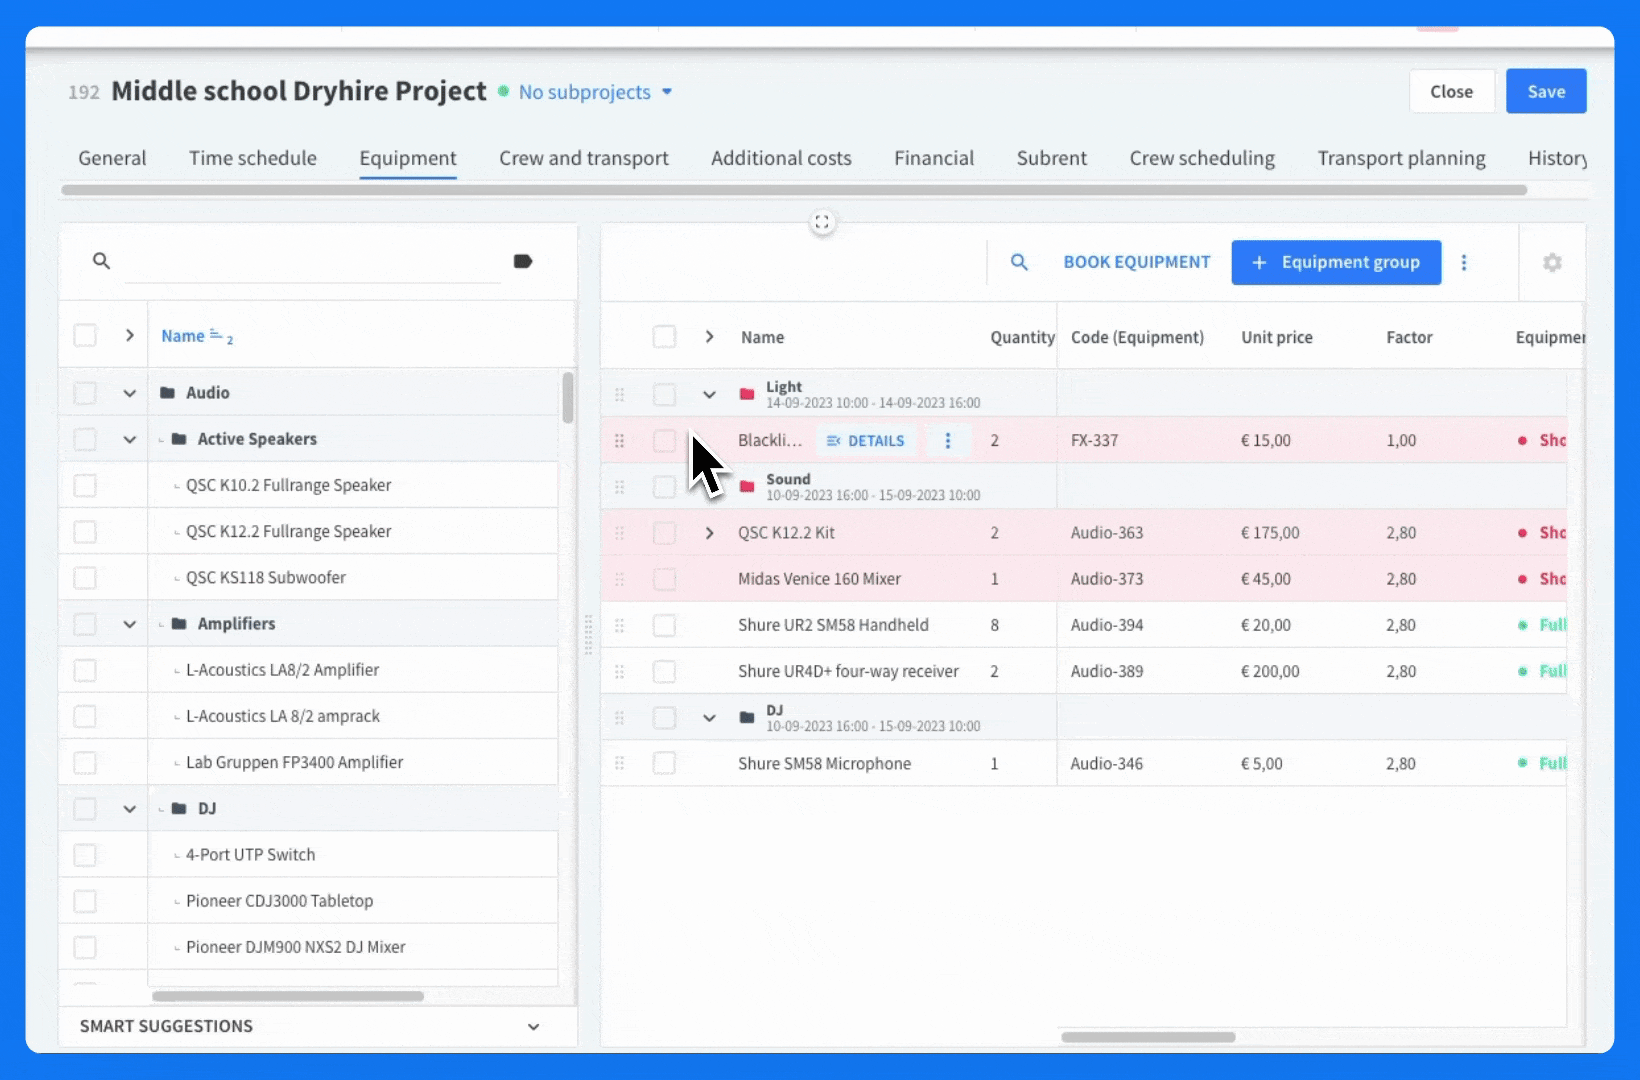Image resolution: width=1640 pixels, height=1080 pixels.
Task: Click the horizontal scrollbar under equipment table
Action: (1148, 1037)
